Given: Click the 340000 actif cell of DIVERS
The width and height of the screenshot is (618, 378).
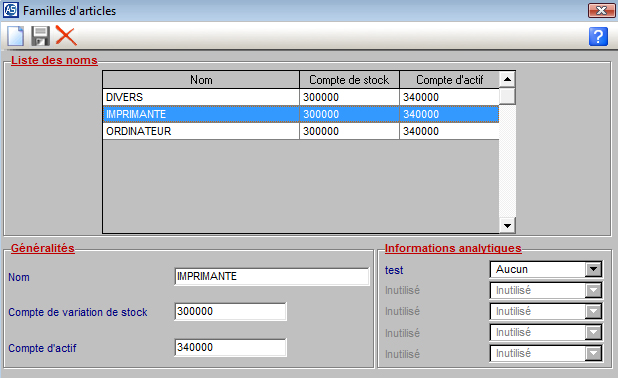Looking at the screenshot, I should click(x=449, y=97).
